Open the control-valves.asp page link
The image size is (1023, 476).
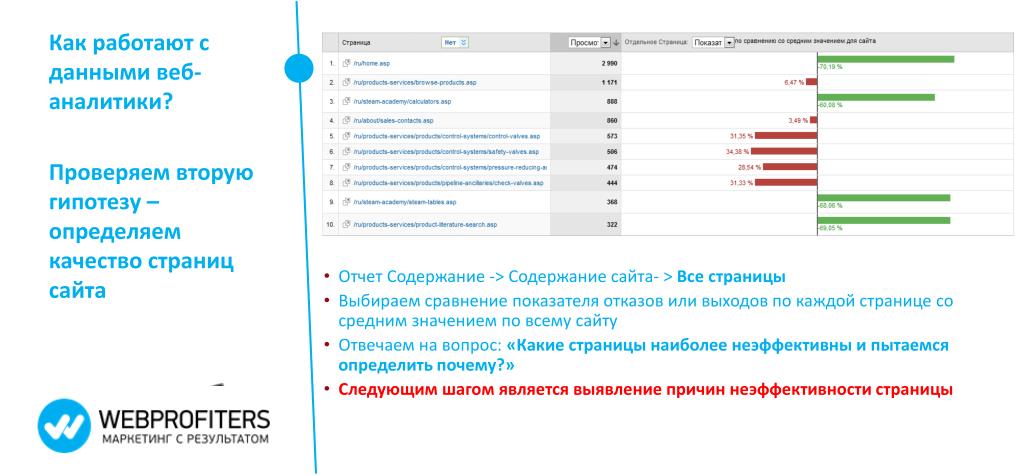[446, 136]
